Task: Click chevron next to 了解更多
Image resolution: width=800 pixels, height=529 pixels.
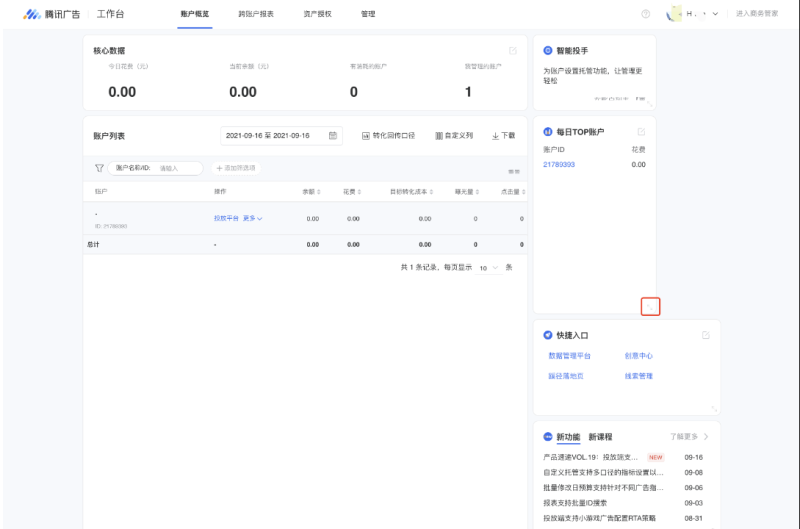Action: coord(706,437)
